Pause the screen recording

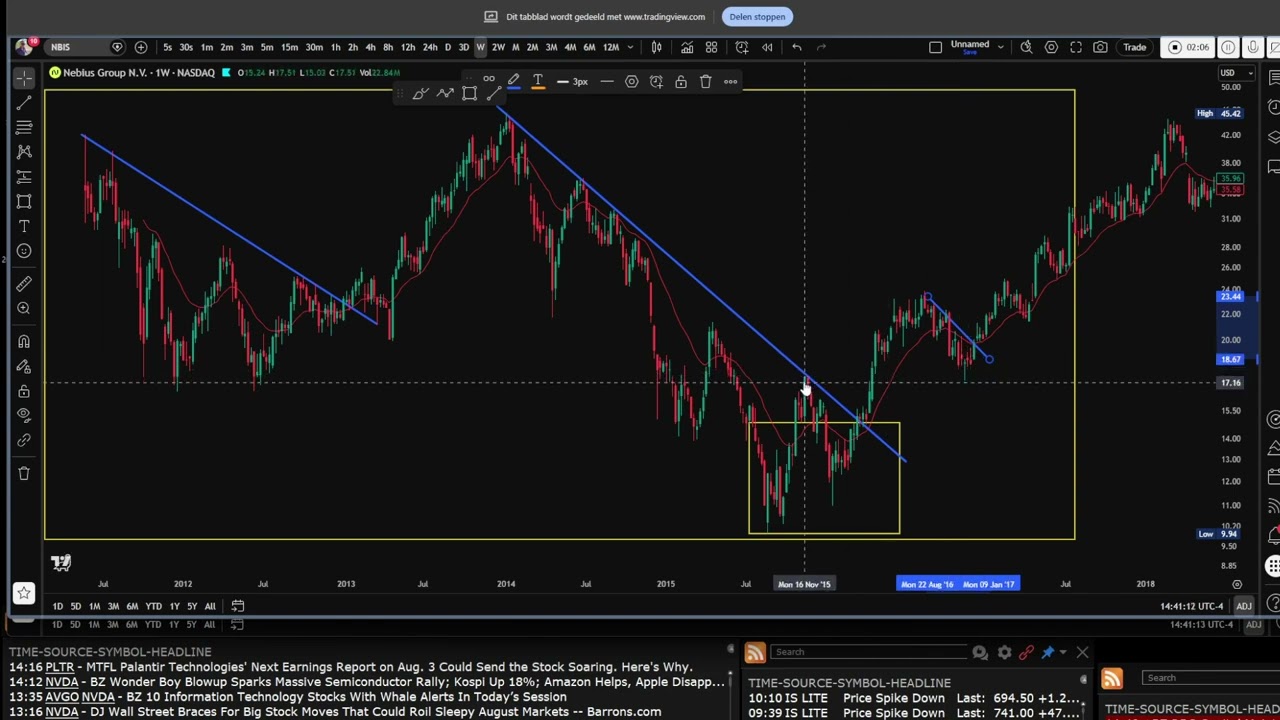pos(1228,47)
